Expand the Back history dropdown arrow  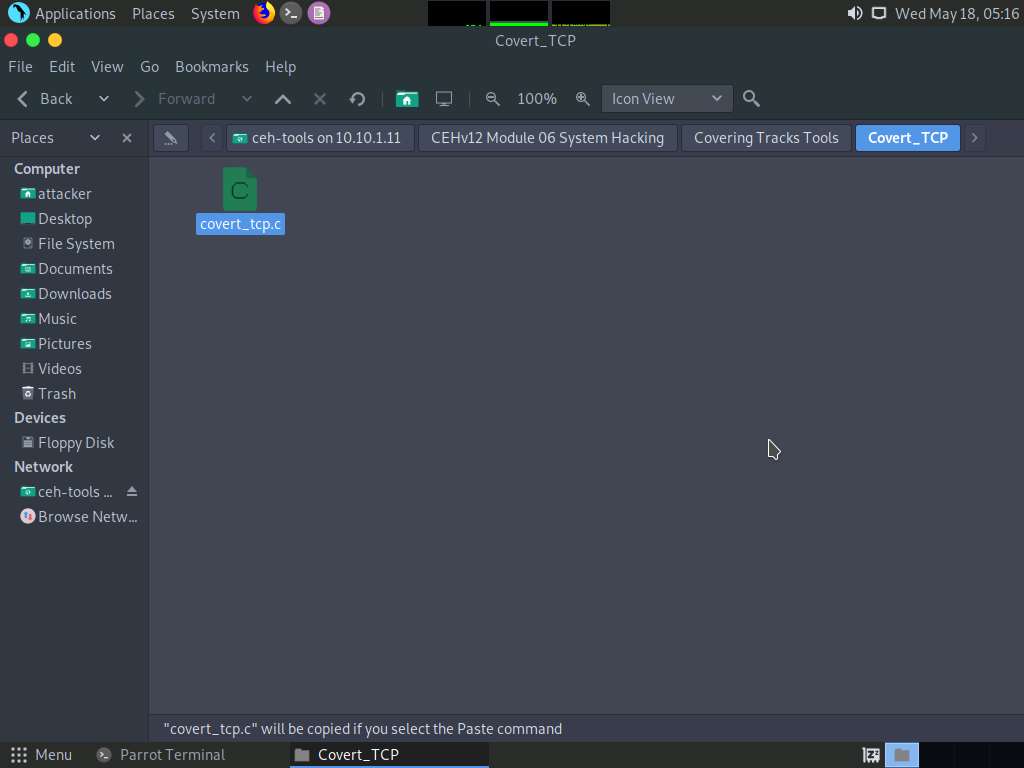[x=103, y=99]
